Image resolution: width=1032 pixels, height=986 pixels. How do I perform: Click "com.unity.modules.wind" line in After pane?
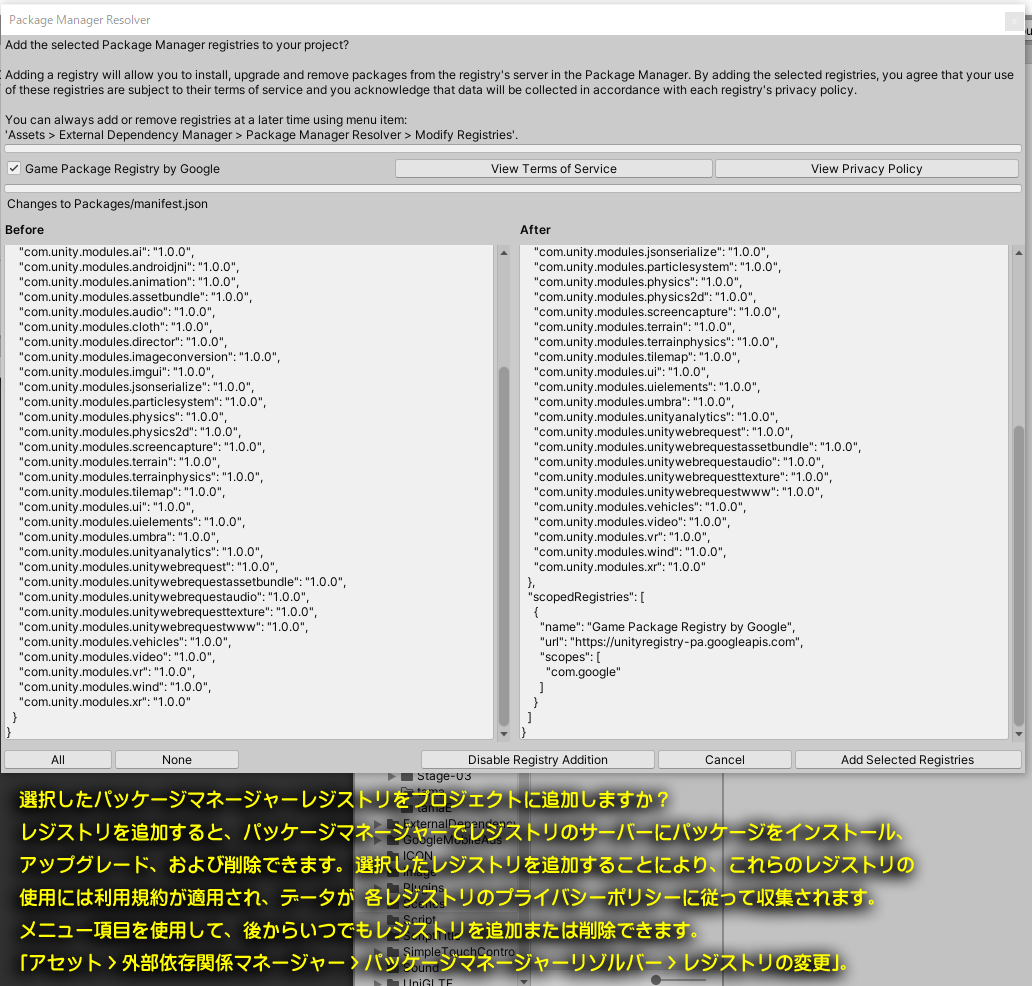pos(630,552)
